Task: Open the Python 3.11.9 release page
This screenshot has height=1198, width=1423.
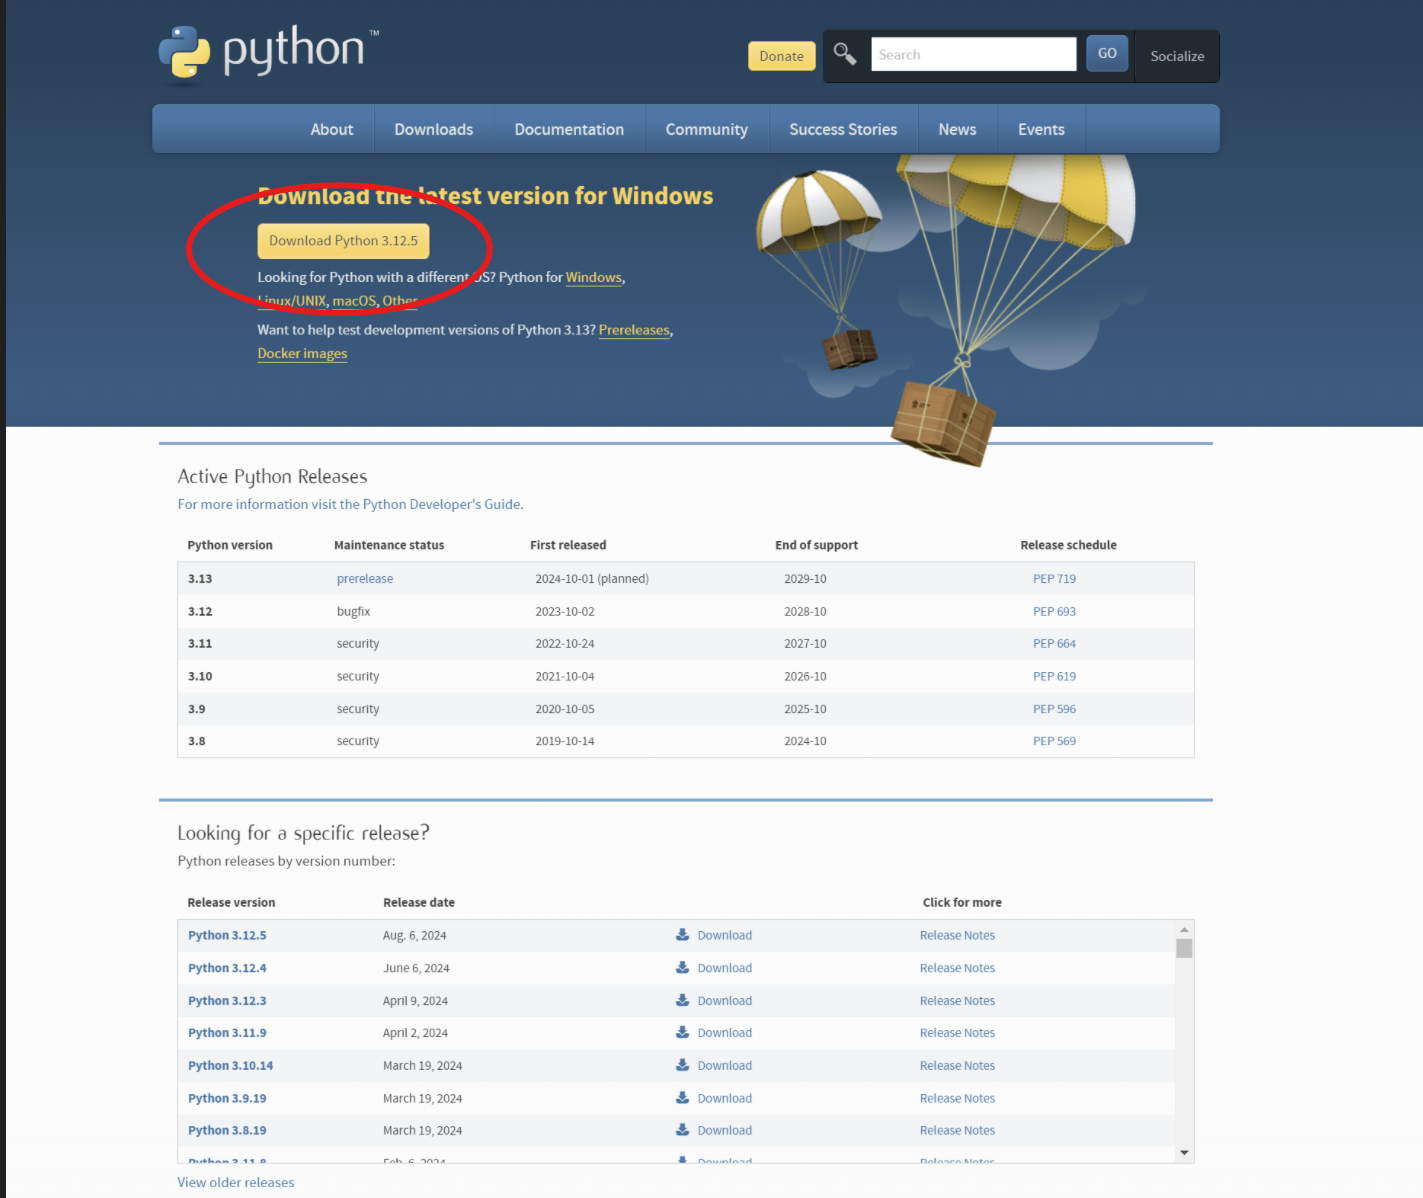Action: [227, 1033]
